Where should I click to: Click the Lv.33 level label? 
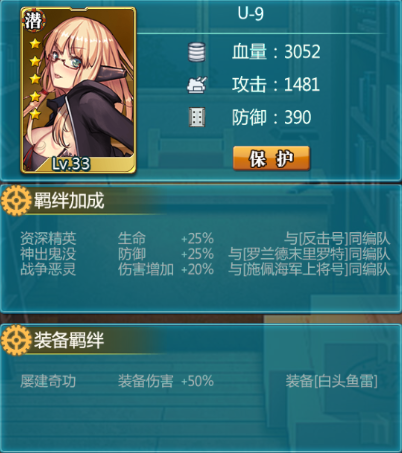point(71,164)
